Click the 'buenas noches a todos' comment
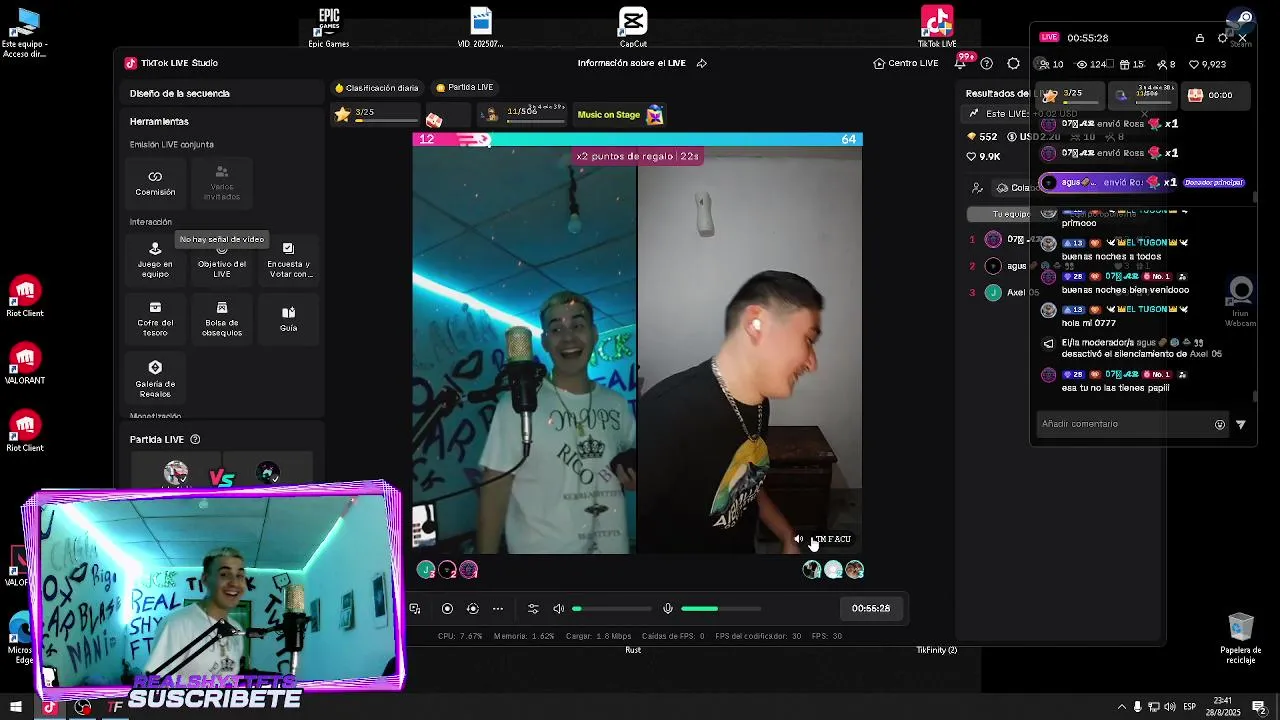 pyautogui.click(x=1111, y=257)
